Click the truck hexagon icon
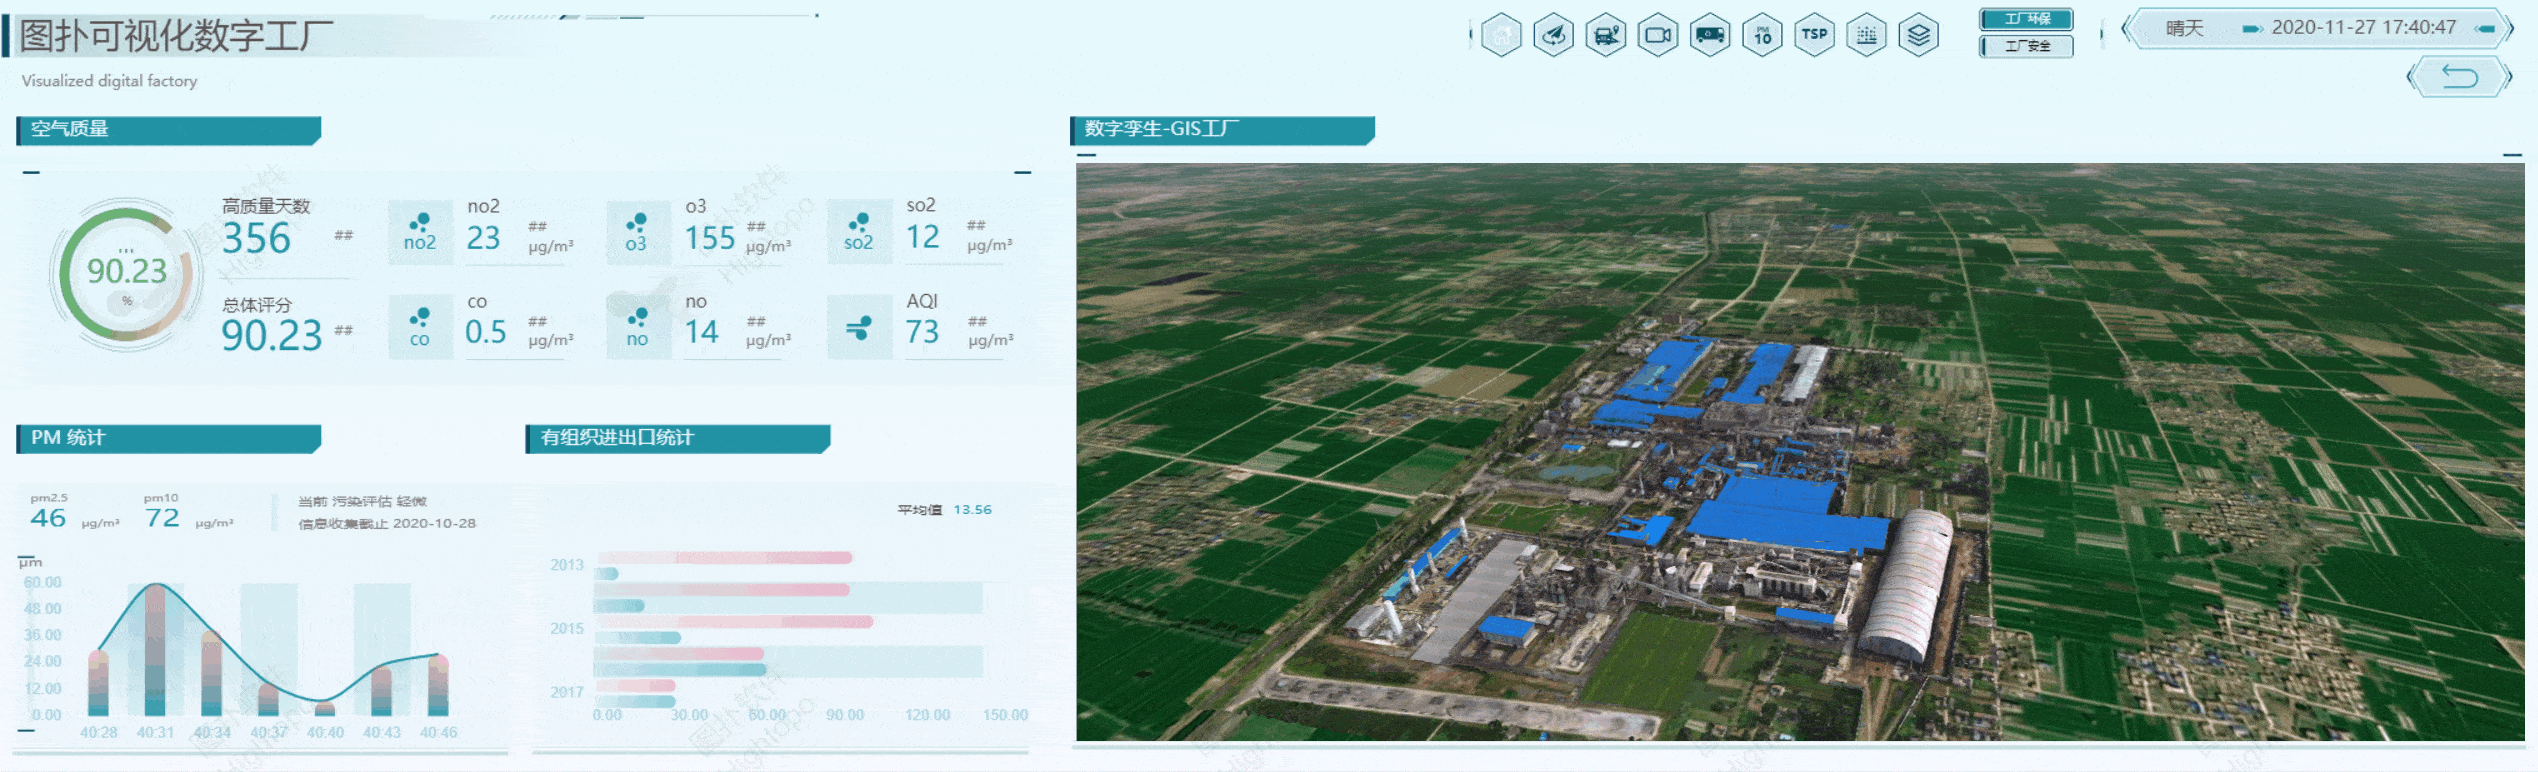This screenshot has height=772, width=2538. point(1710,36)
